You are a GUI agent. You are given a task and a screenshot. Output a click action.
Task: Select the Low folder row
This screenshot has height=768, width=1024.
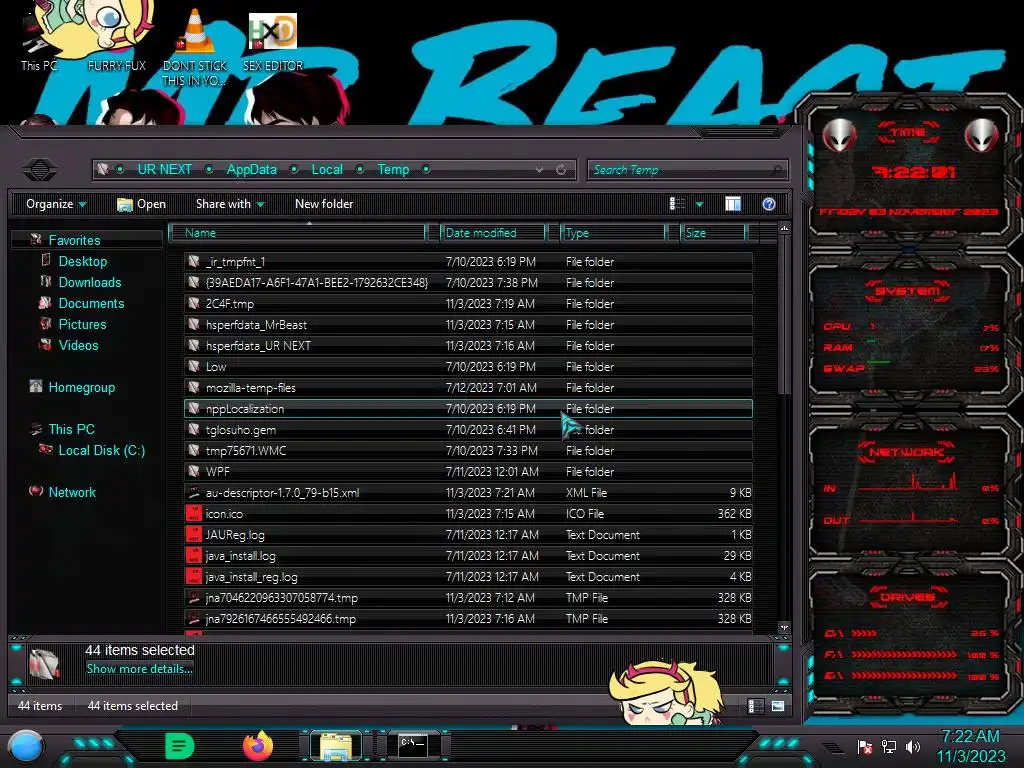click(x=468, y=366)
